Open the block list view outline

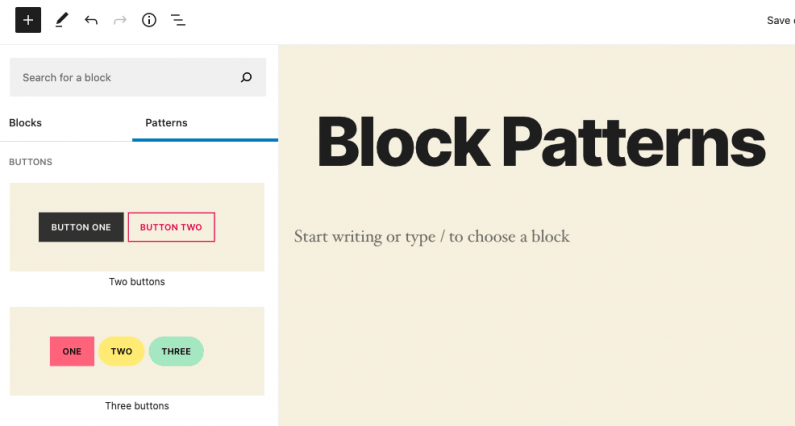pos(178,20)
